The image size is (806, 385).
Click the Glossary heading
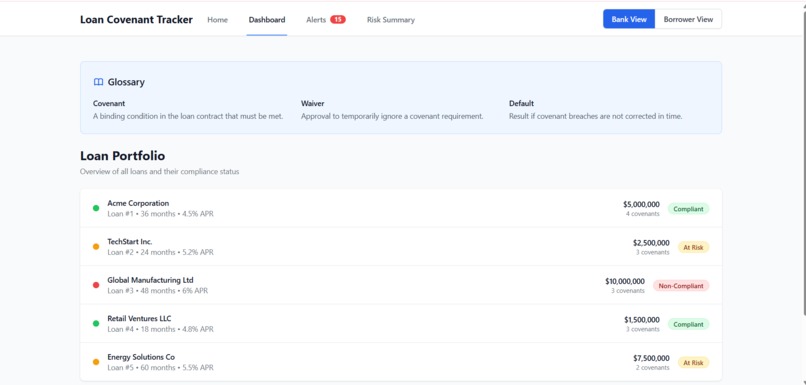pos(126,82)
